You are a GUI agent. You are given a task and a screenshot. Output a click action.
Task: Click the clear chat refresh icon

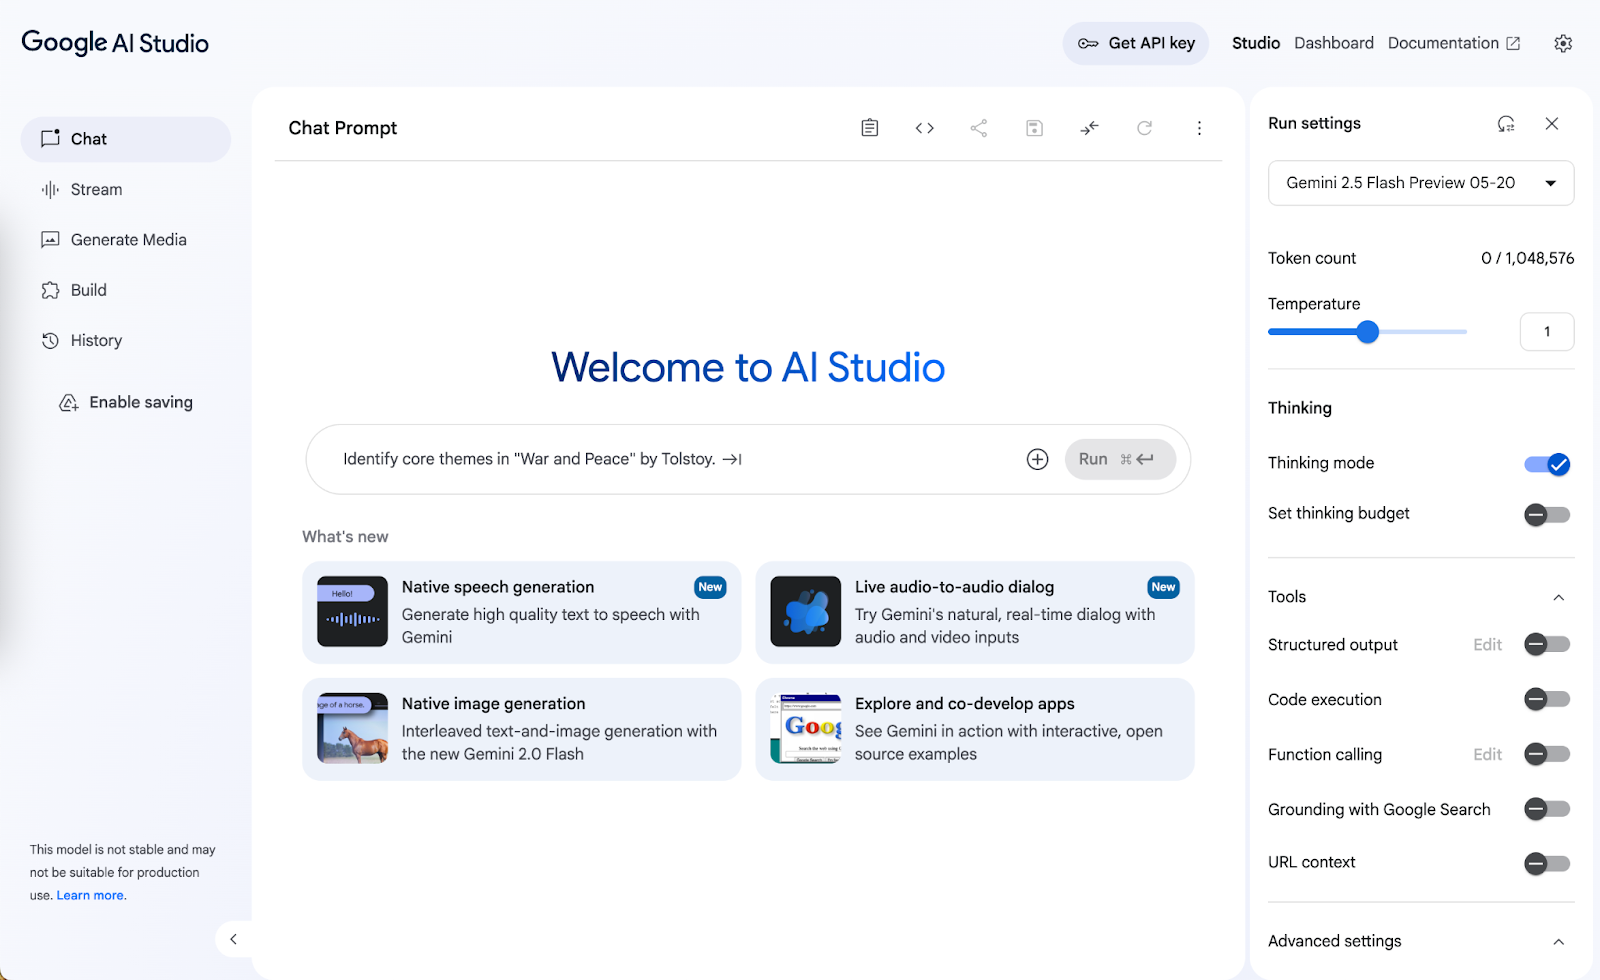point(1145,128)
